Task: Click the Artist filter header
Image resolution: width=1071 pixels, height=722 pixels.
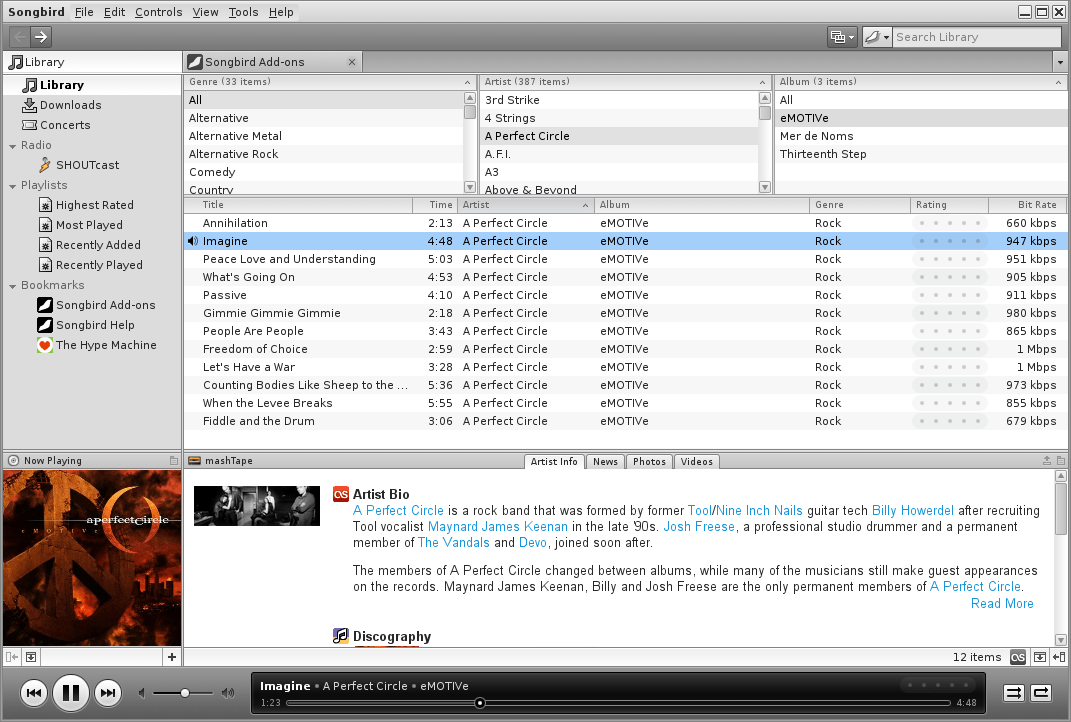Action: tap(625, 82)
